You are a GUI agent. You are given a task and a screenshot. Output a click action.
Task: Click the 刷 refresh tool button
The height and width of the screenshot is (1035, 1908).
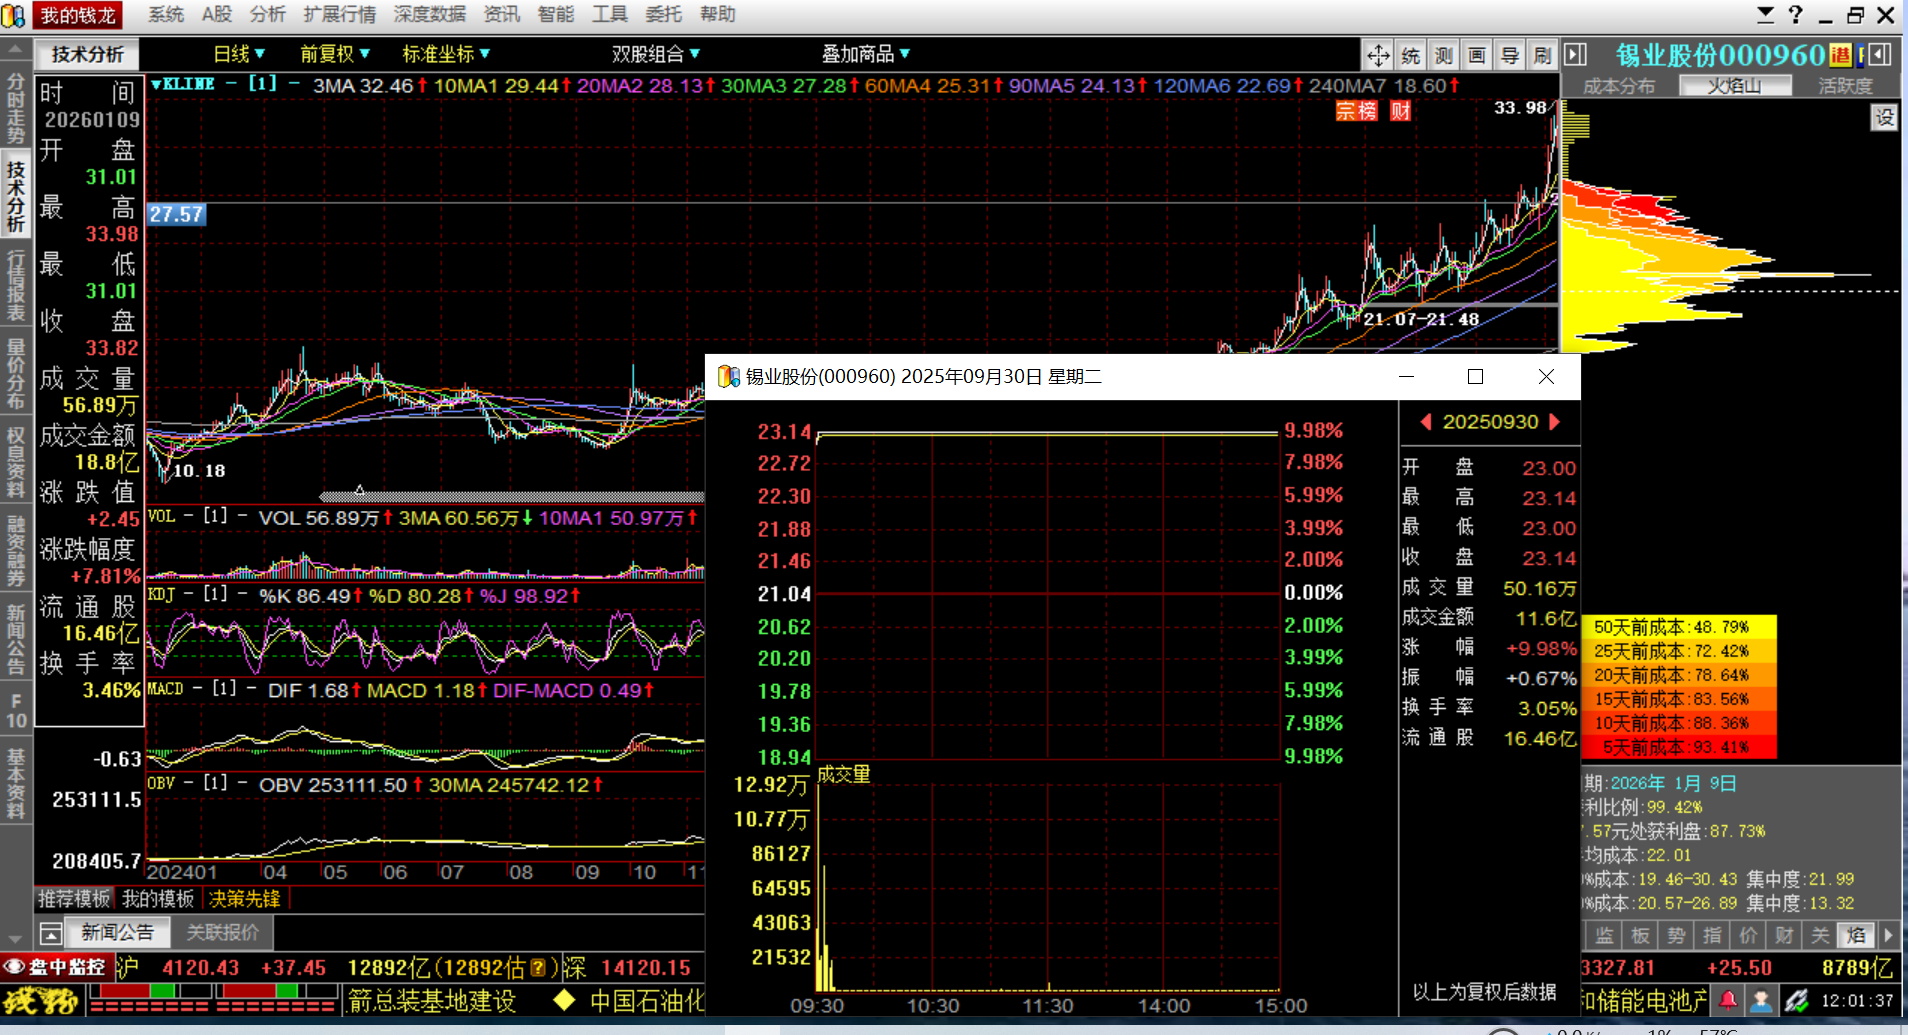pyautogui.click(x=1543, y=55)
